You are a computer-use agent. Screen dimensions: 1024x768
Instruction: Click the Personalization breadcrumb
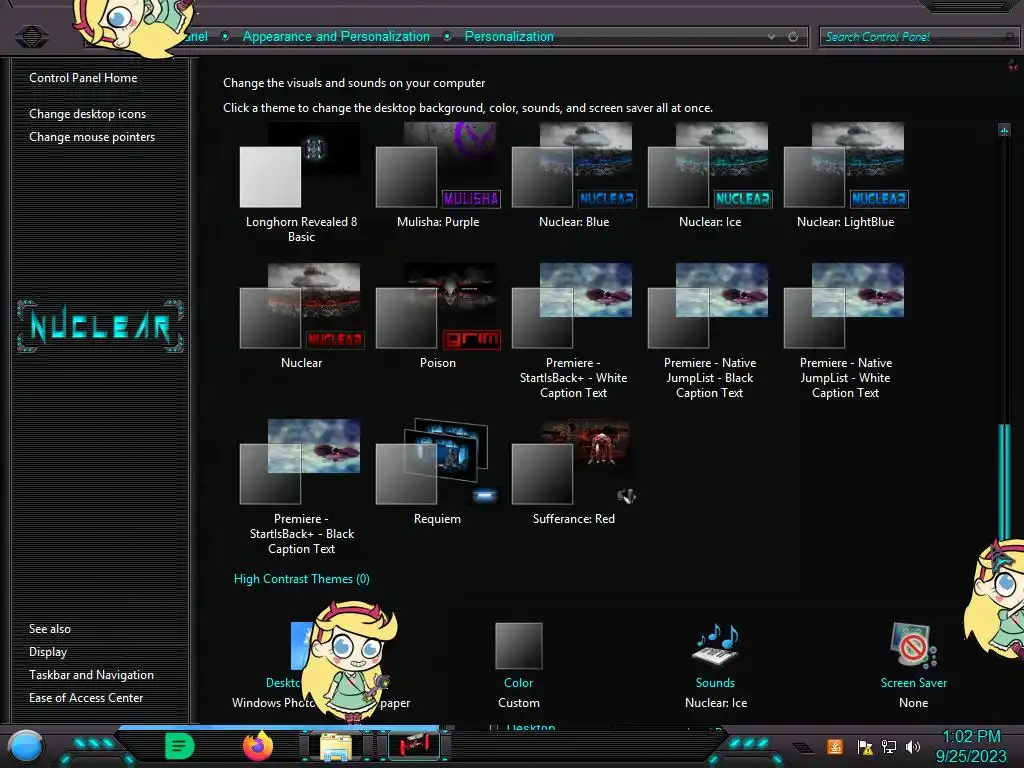point(509,37)
